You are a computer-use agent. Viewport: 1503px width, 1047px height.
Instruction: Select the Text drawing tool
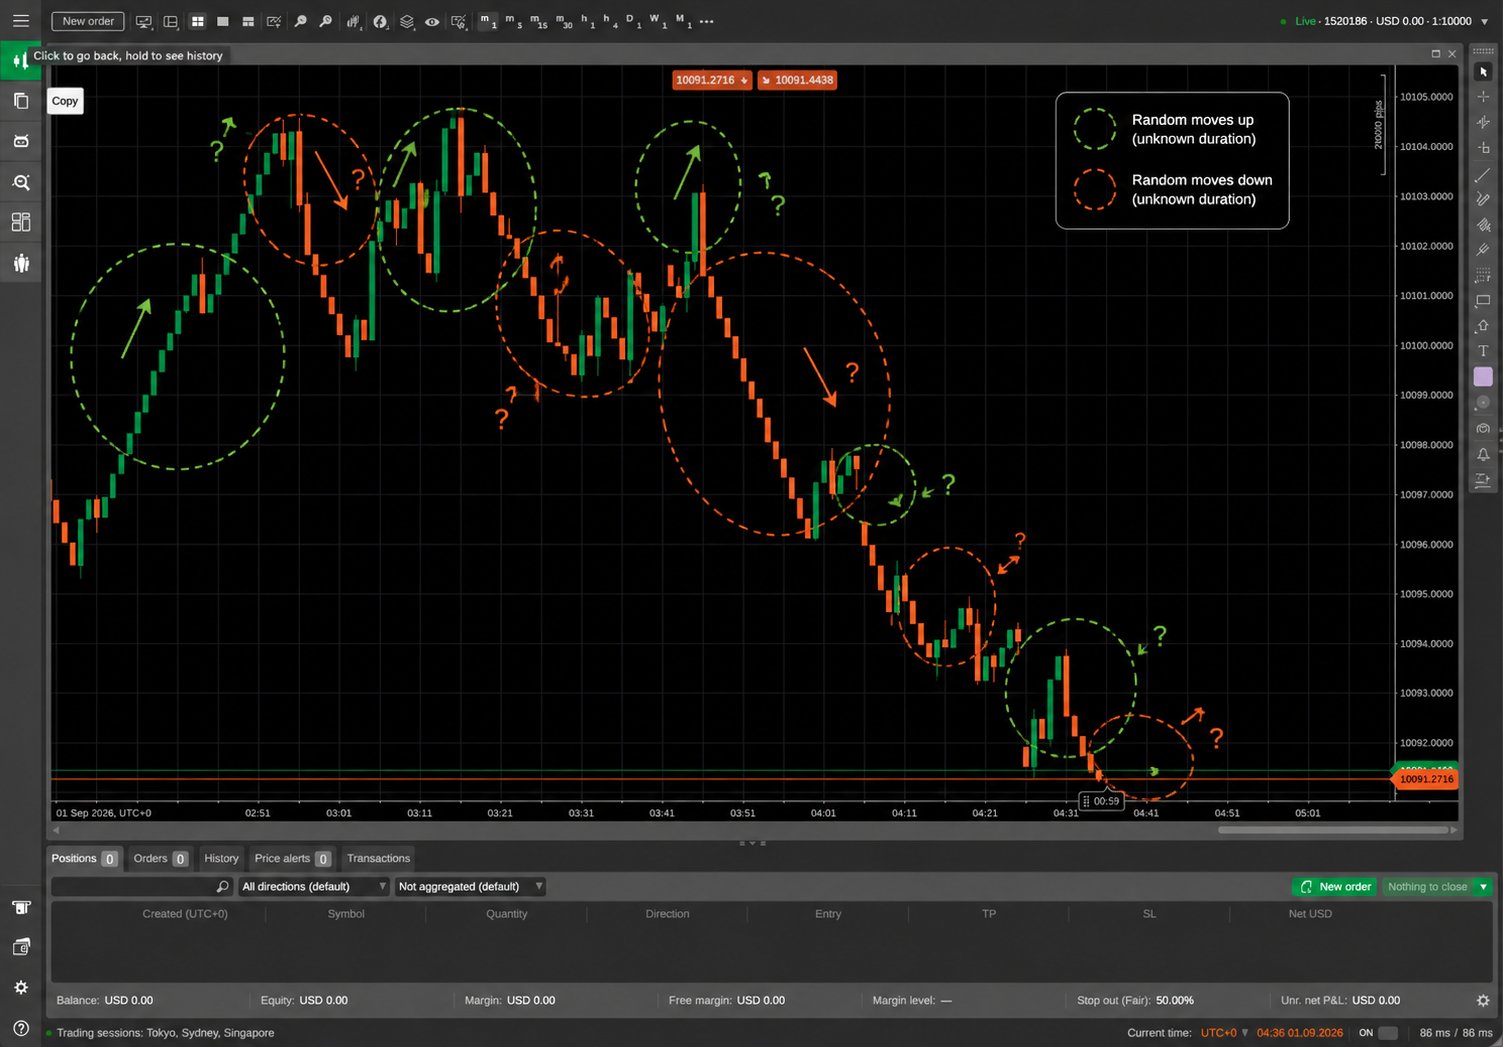[1483, 351]
